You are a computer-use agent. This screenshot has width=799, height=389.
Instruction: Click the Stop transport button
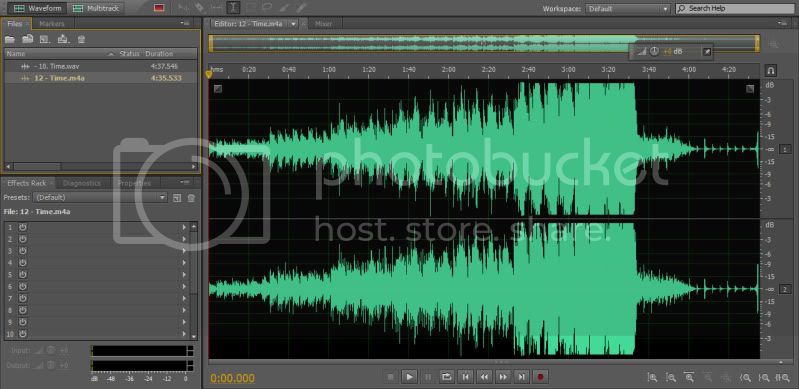[390, 377]
